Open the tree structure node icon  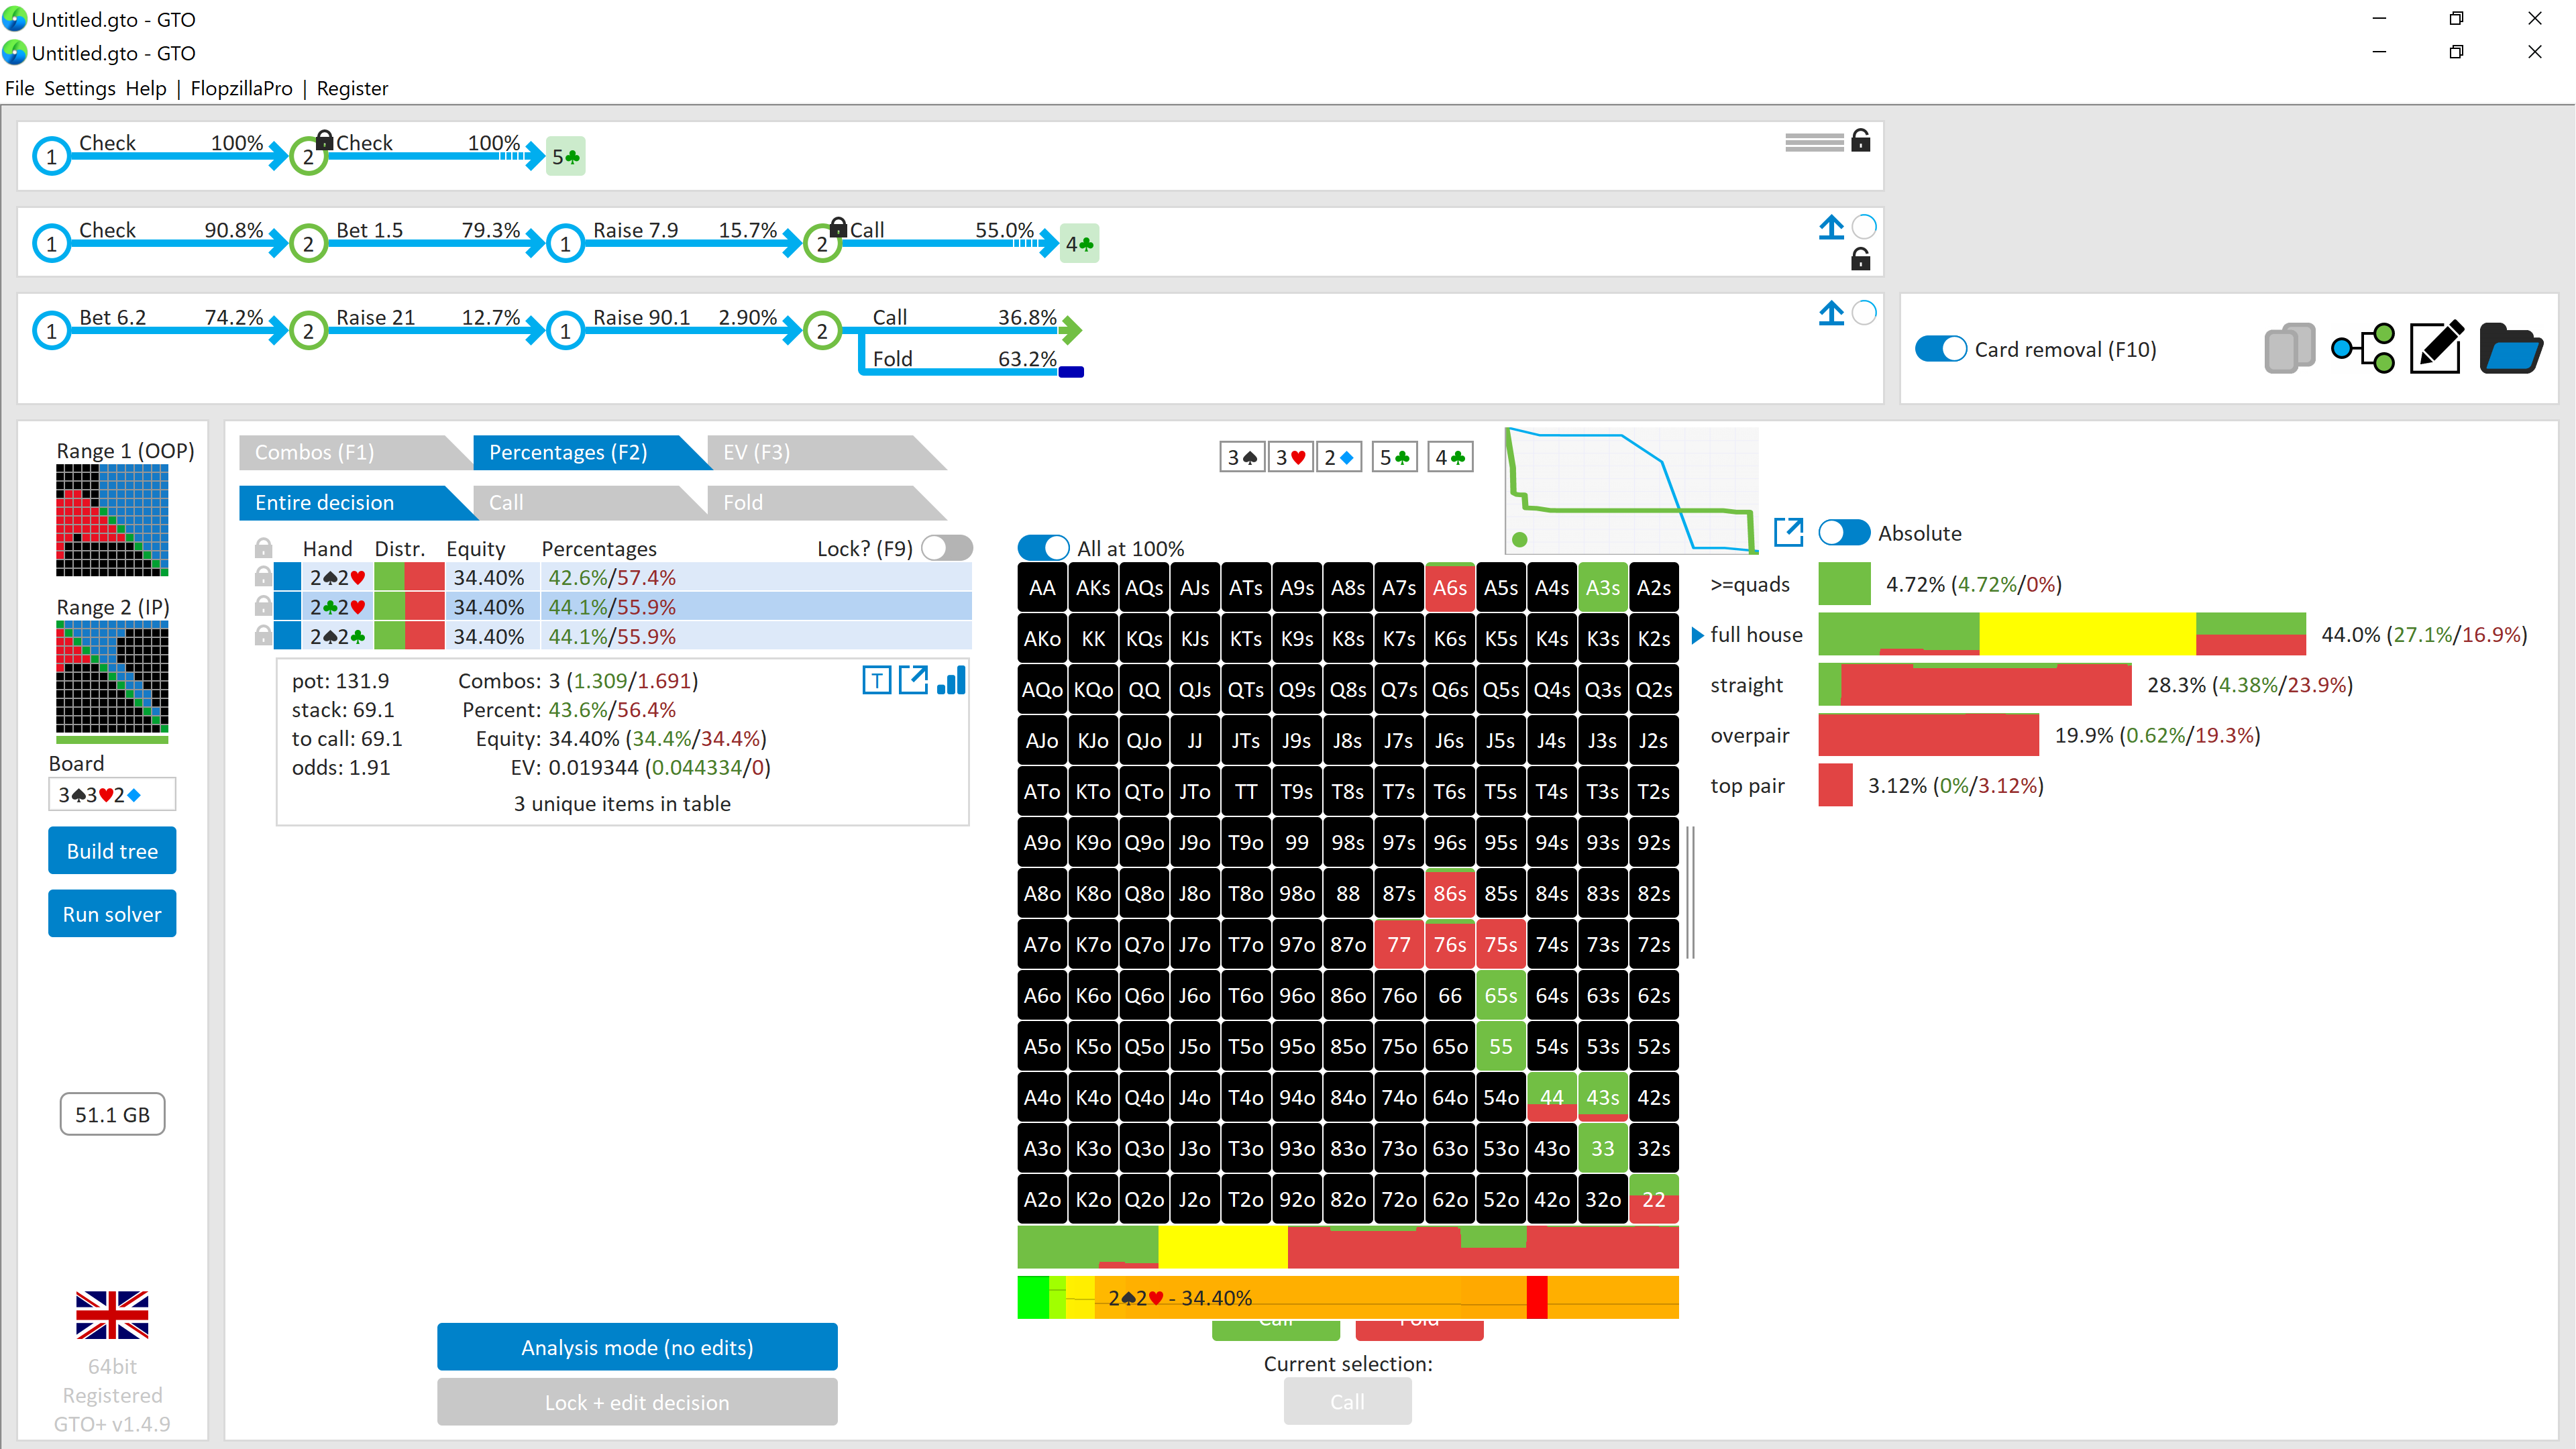[x=2363, y=349]
